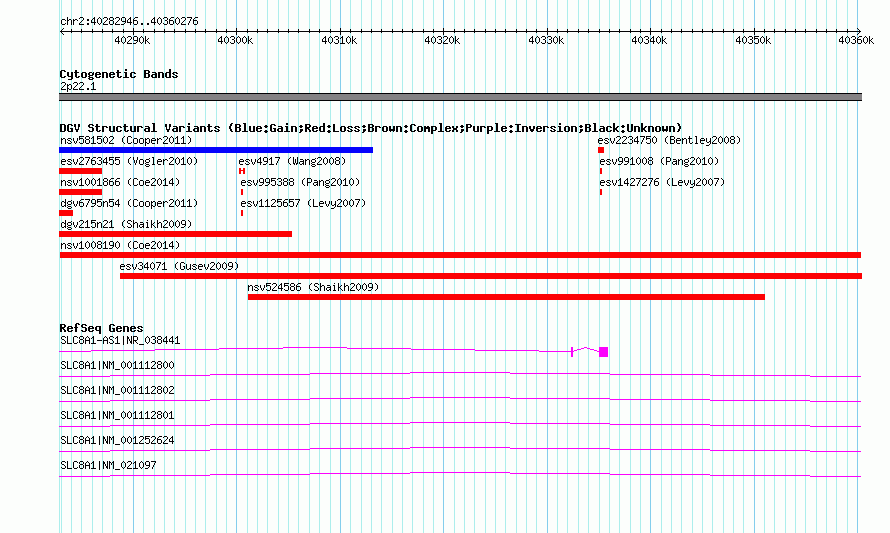Image resolution: width=890 pixels, height=533 pixels.
Task: Click the esv2763455 (Vogler2010) variant label
Action: click(x=129, y=161)
